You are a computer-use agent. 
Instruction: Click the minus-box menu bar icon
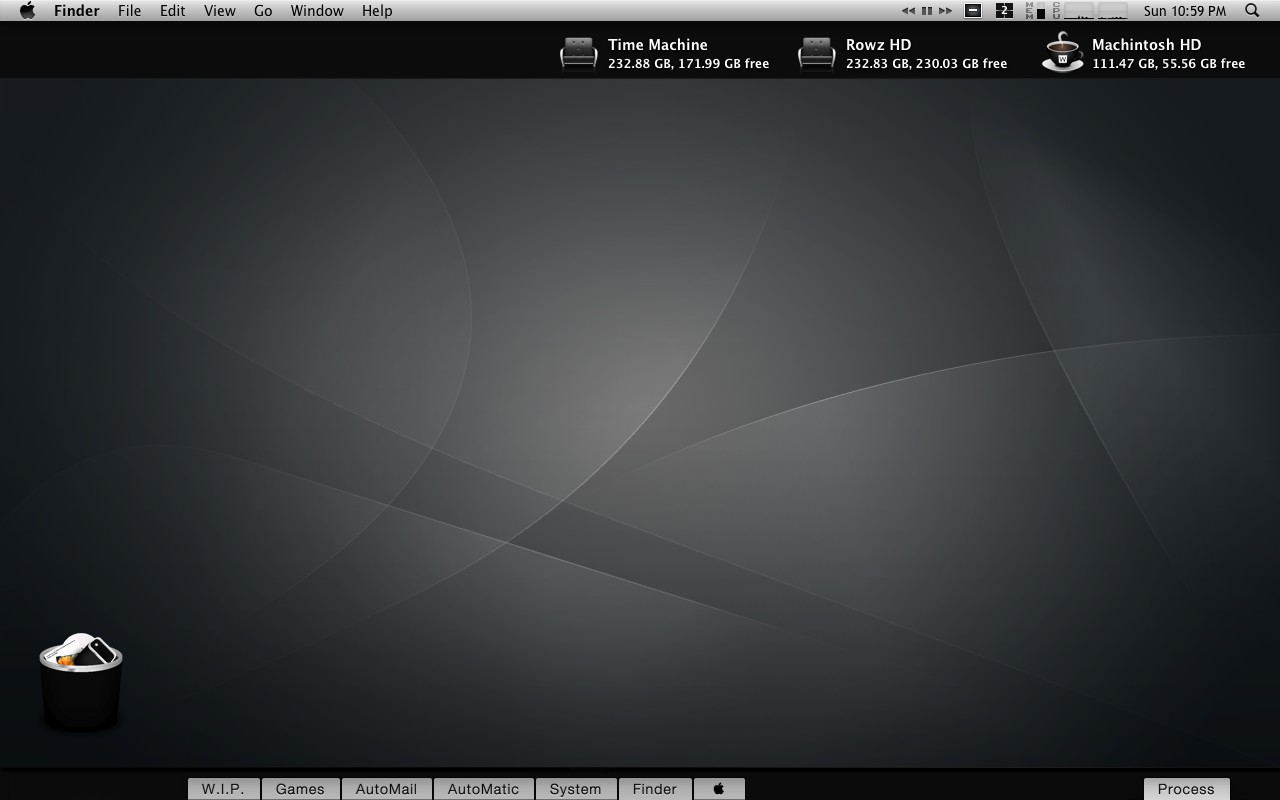tap(973, 11)
